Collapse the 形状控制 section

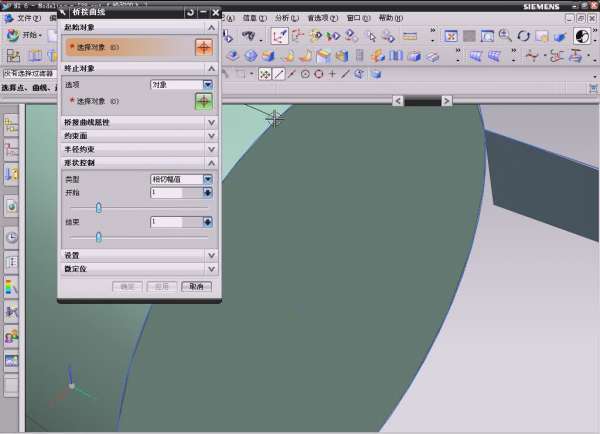pyautogui.click(x=211, y=162)
